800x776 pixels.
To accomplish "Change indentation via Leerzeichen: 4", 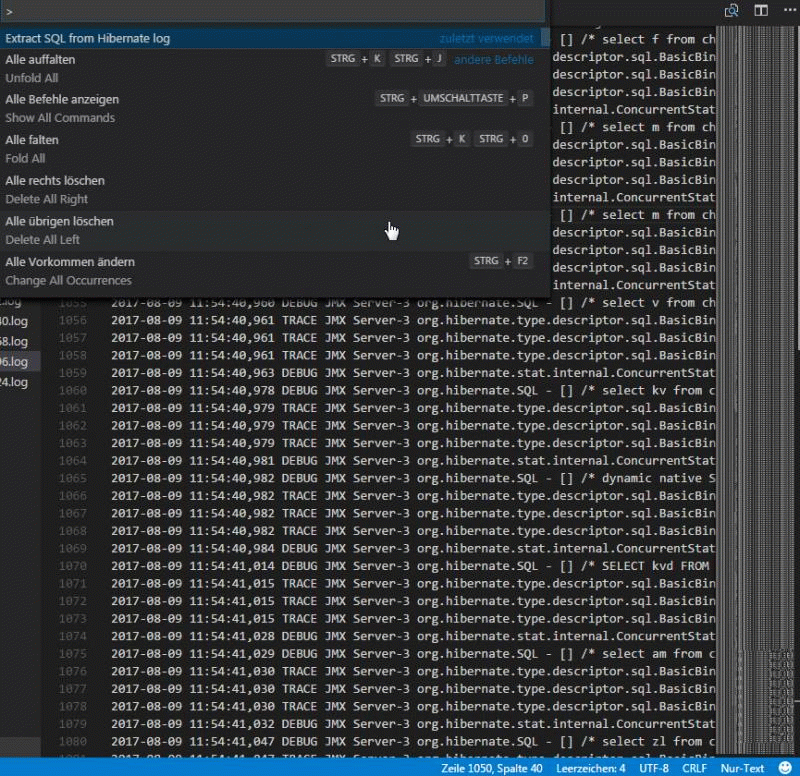I will pos(588,768).
